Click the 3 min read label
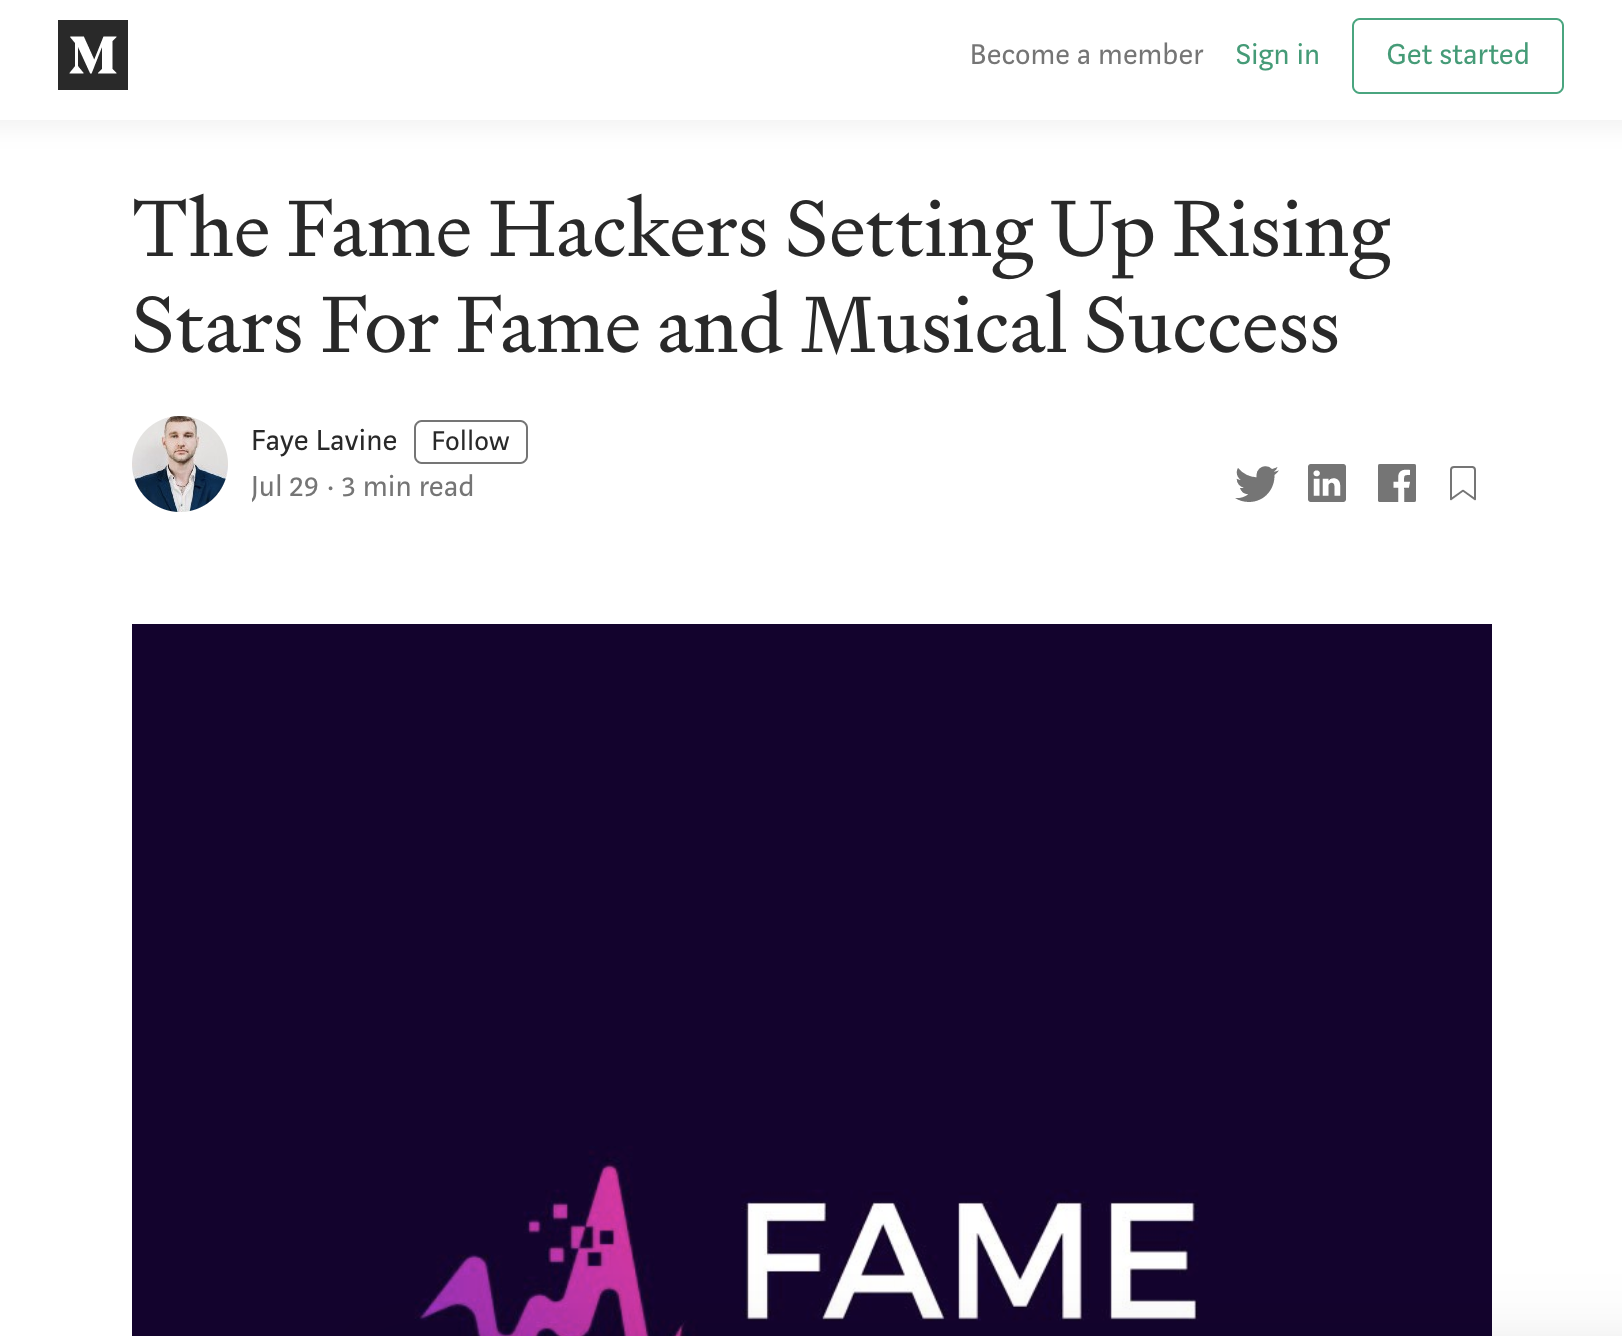The image size is (1622, 1336). (408, 487)
